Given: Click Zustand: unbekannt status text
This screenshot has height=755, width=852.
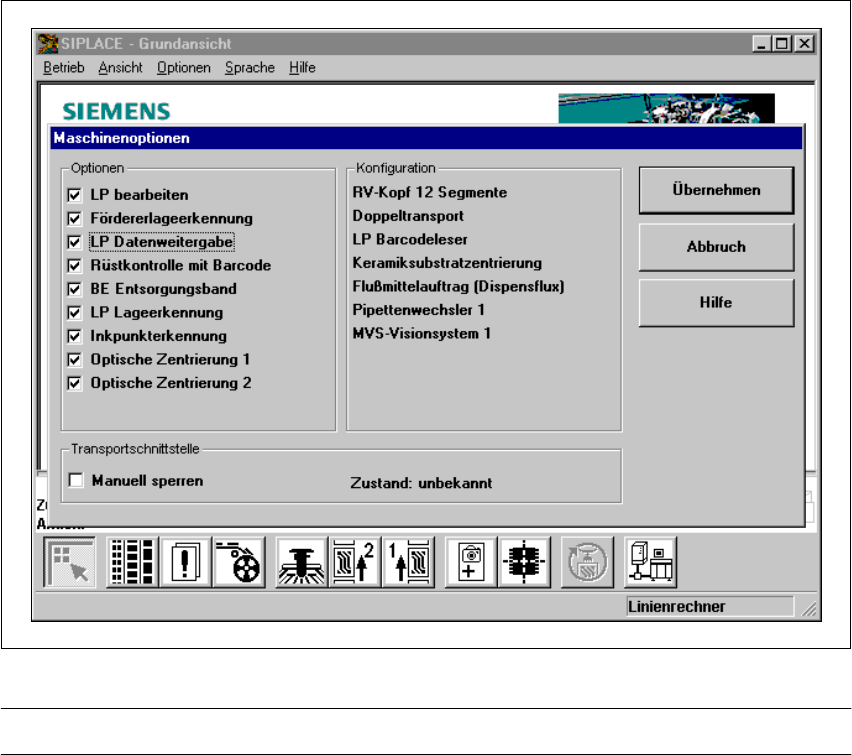Looking at the screenshot, I should coord(421,483).
